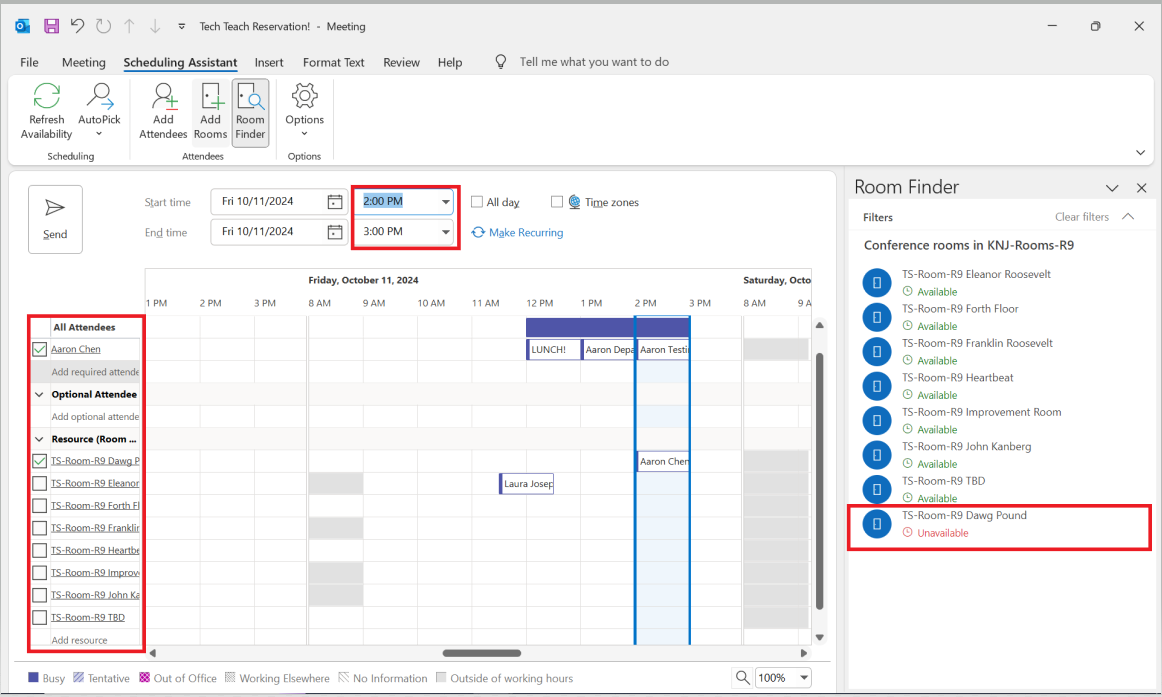Open the Options gear menu

point(304,97)
